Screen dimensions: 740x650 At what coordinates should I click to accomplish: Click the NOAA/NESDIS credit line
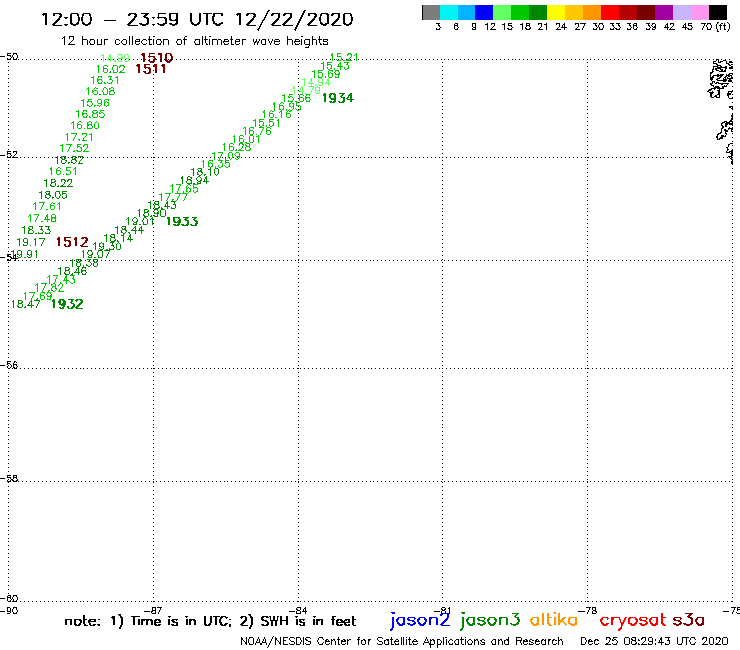coord(402,641)
